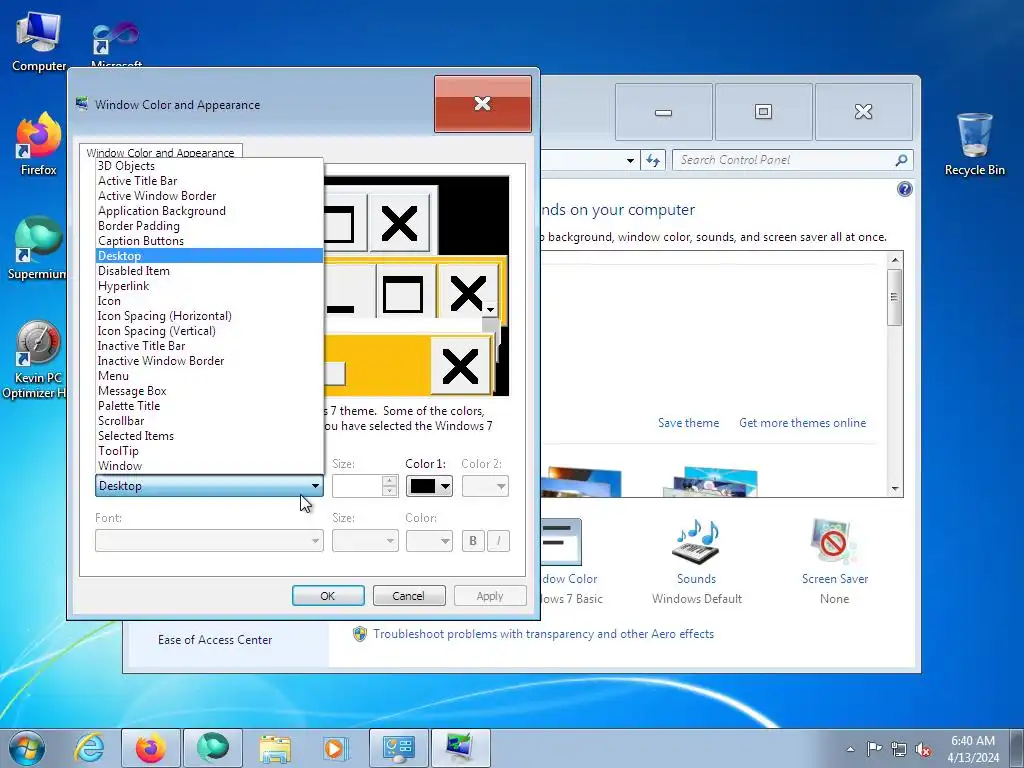Open the network tray icon
The height and width of the screenshot is (768, 1024).
click(899, 749)
